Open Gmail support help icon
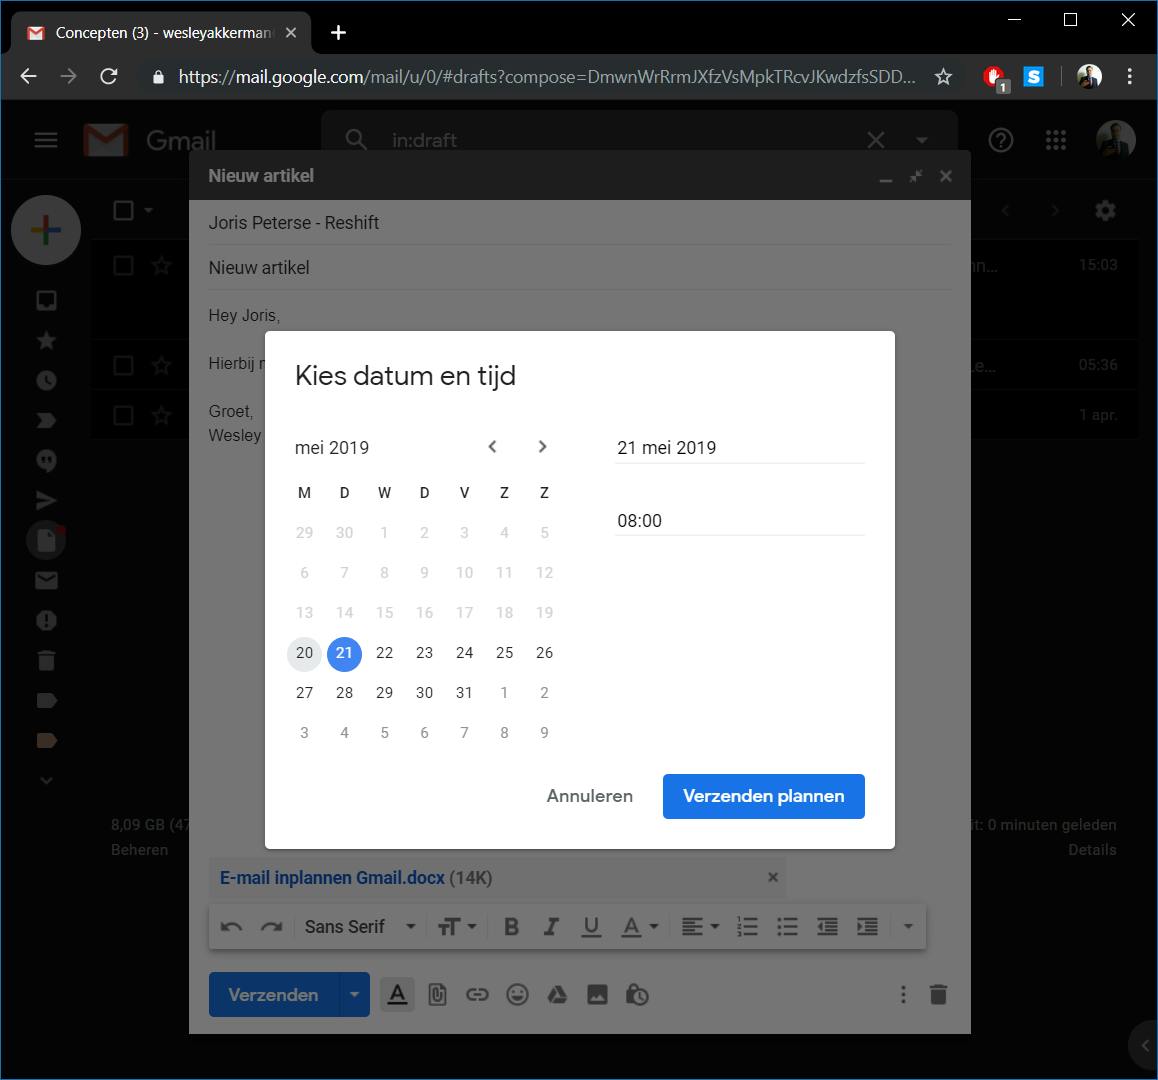The image size is (1158, 1080). click(x=1001, y=140)
